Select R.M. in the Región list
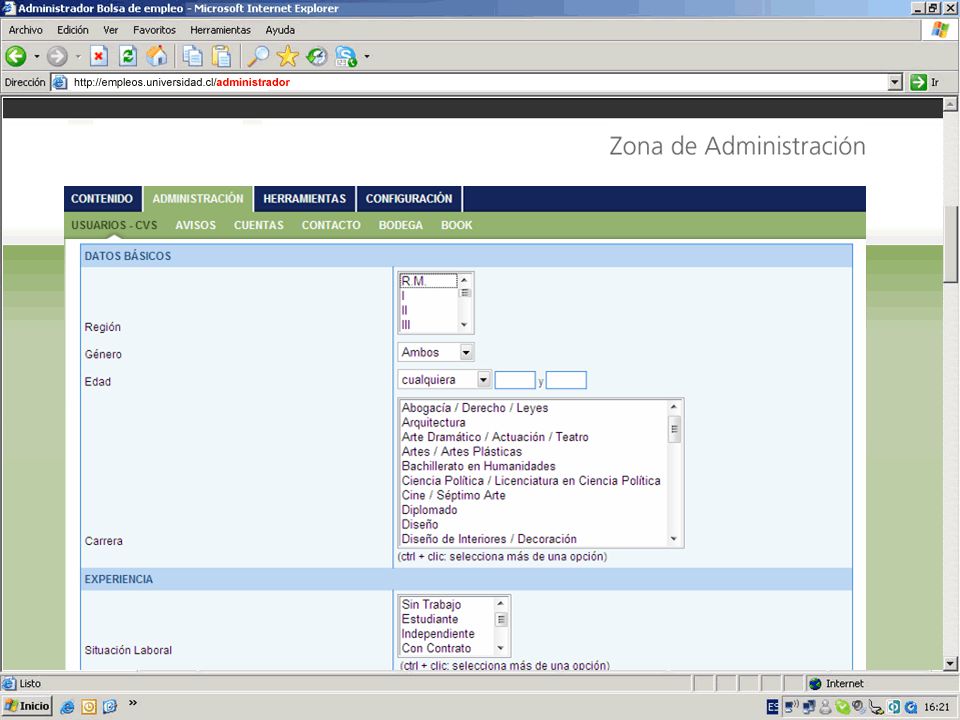This screenshot has height=720, width=960. coord(428,281)
